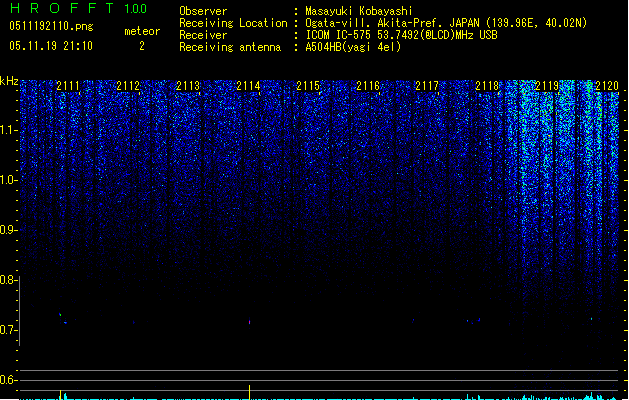Click the 2116 time axis label
Image resolution: width=629 pixels, height=400 pixels.
[x=368, y=85]
